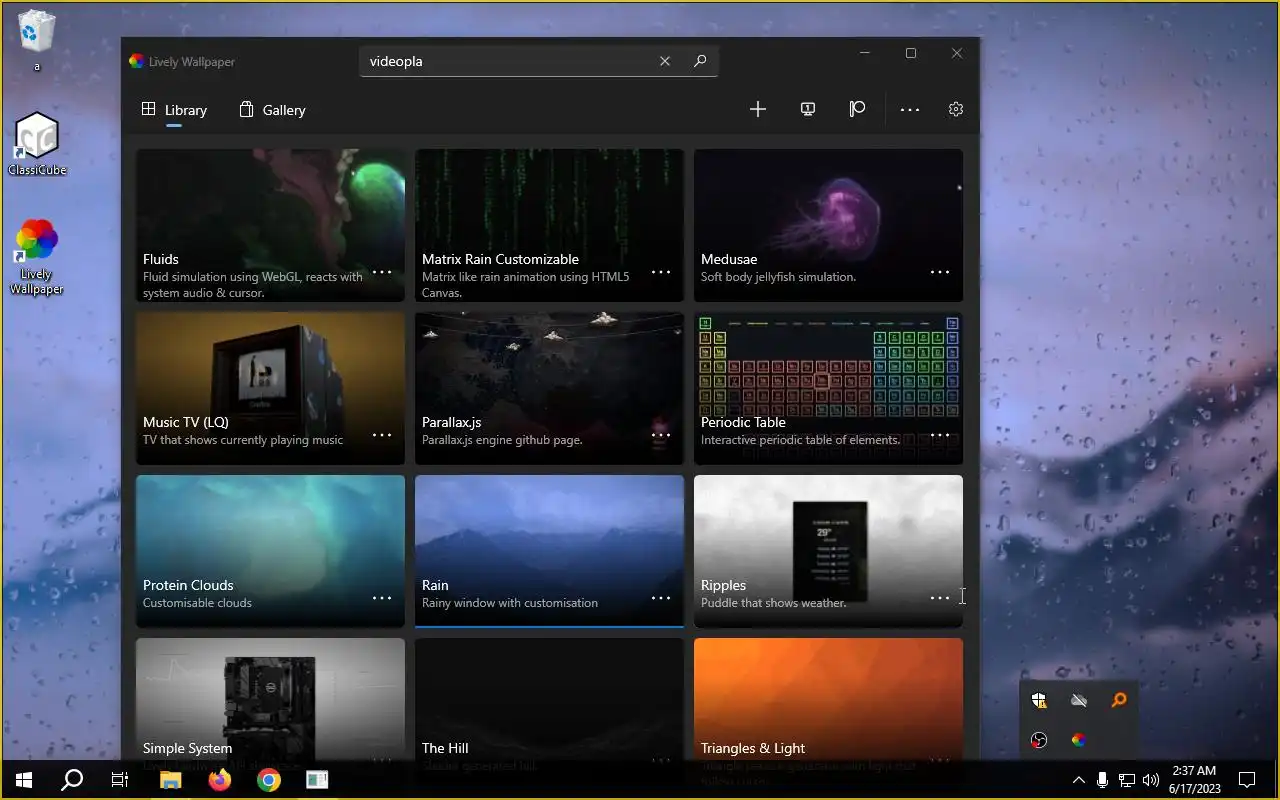Click the Lively Wallpaper icon in tray popup
The height and width of the screenshot is (800, 1280).
[x=1078, y=740]
